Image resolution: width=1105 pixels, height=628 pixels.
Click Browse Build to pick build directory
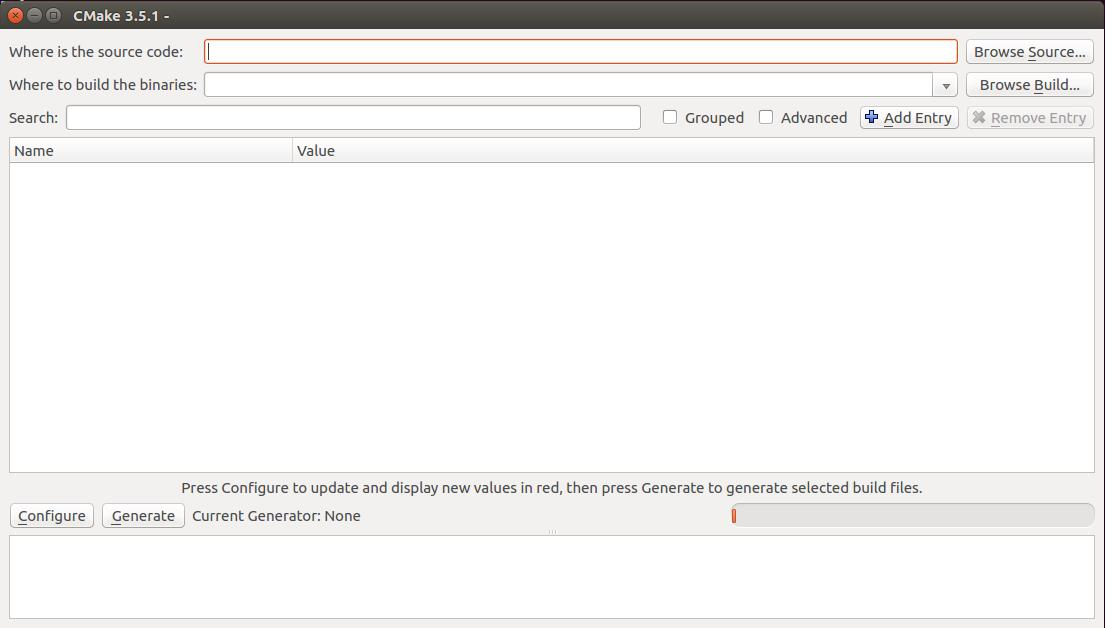click(x=1029, y=84)
